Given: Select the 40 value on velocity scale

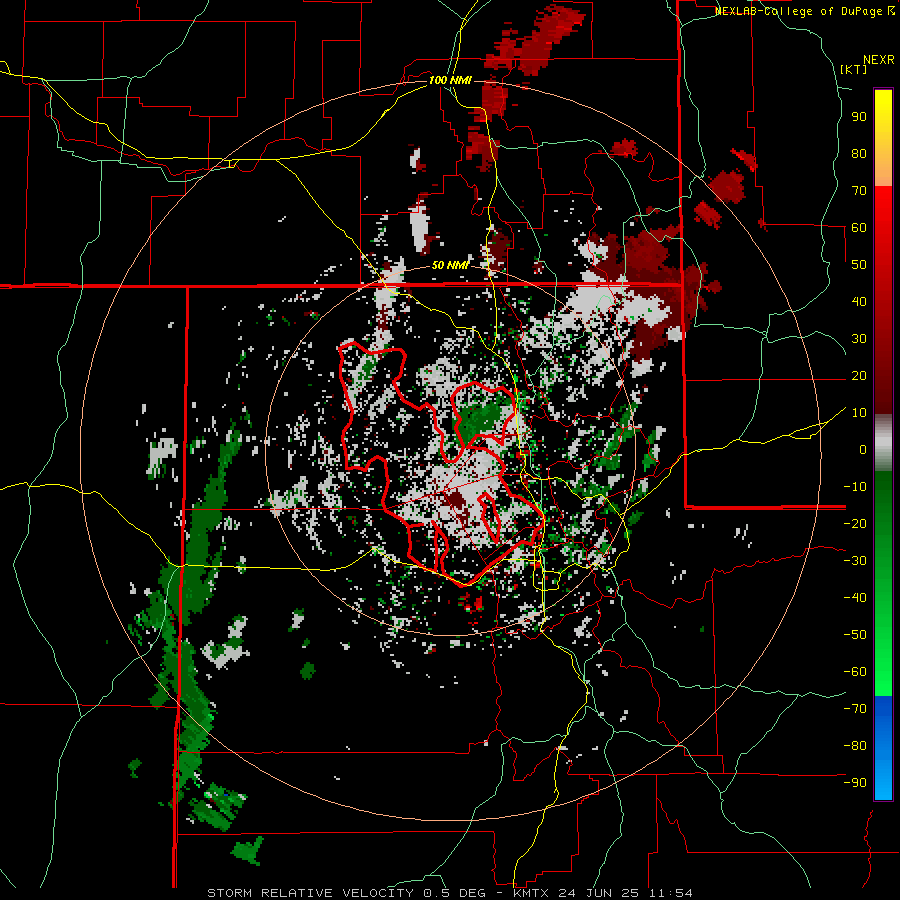Looking at the screenshot, I should pos(859,302).
